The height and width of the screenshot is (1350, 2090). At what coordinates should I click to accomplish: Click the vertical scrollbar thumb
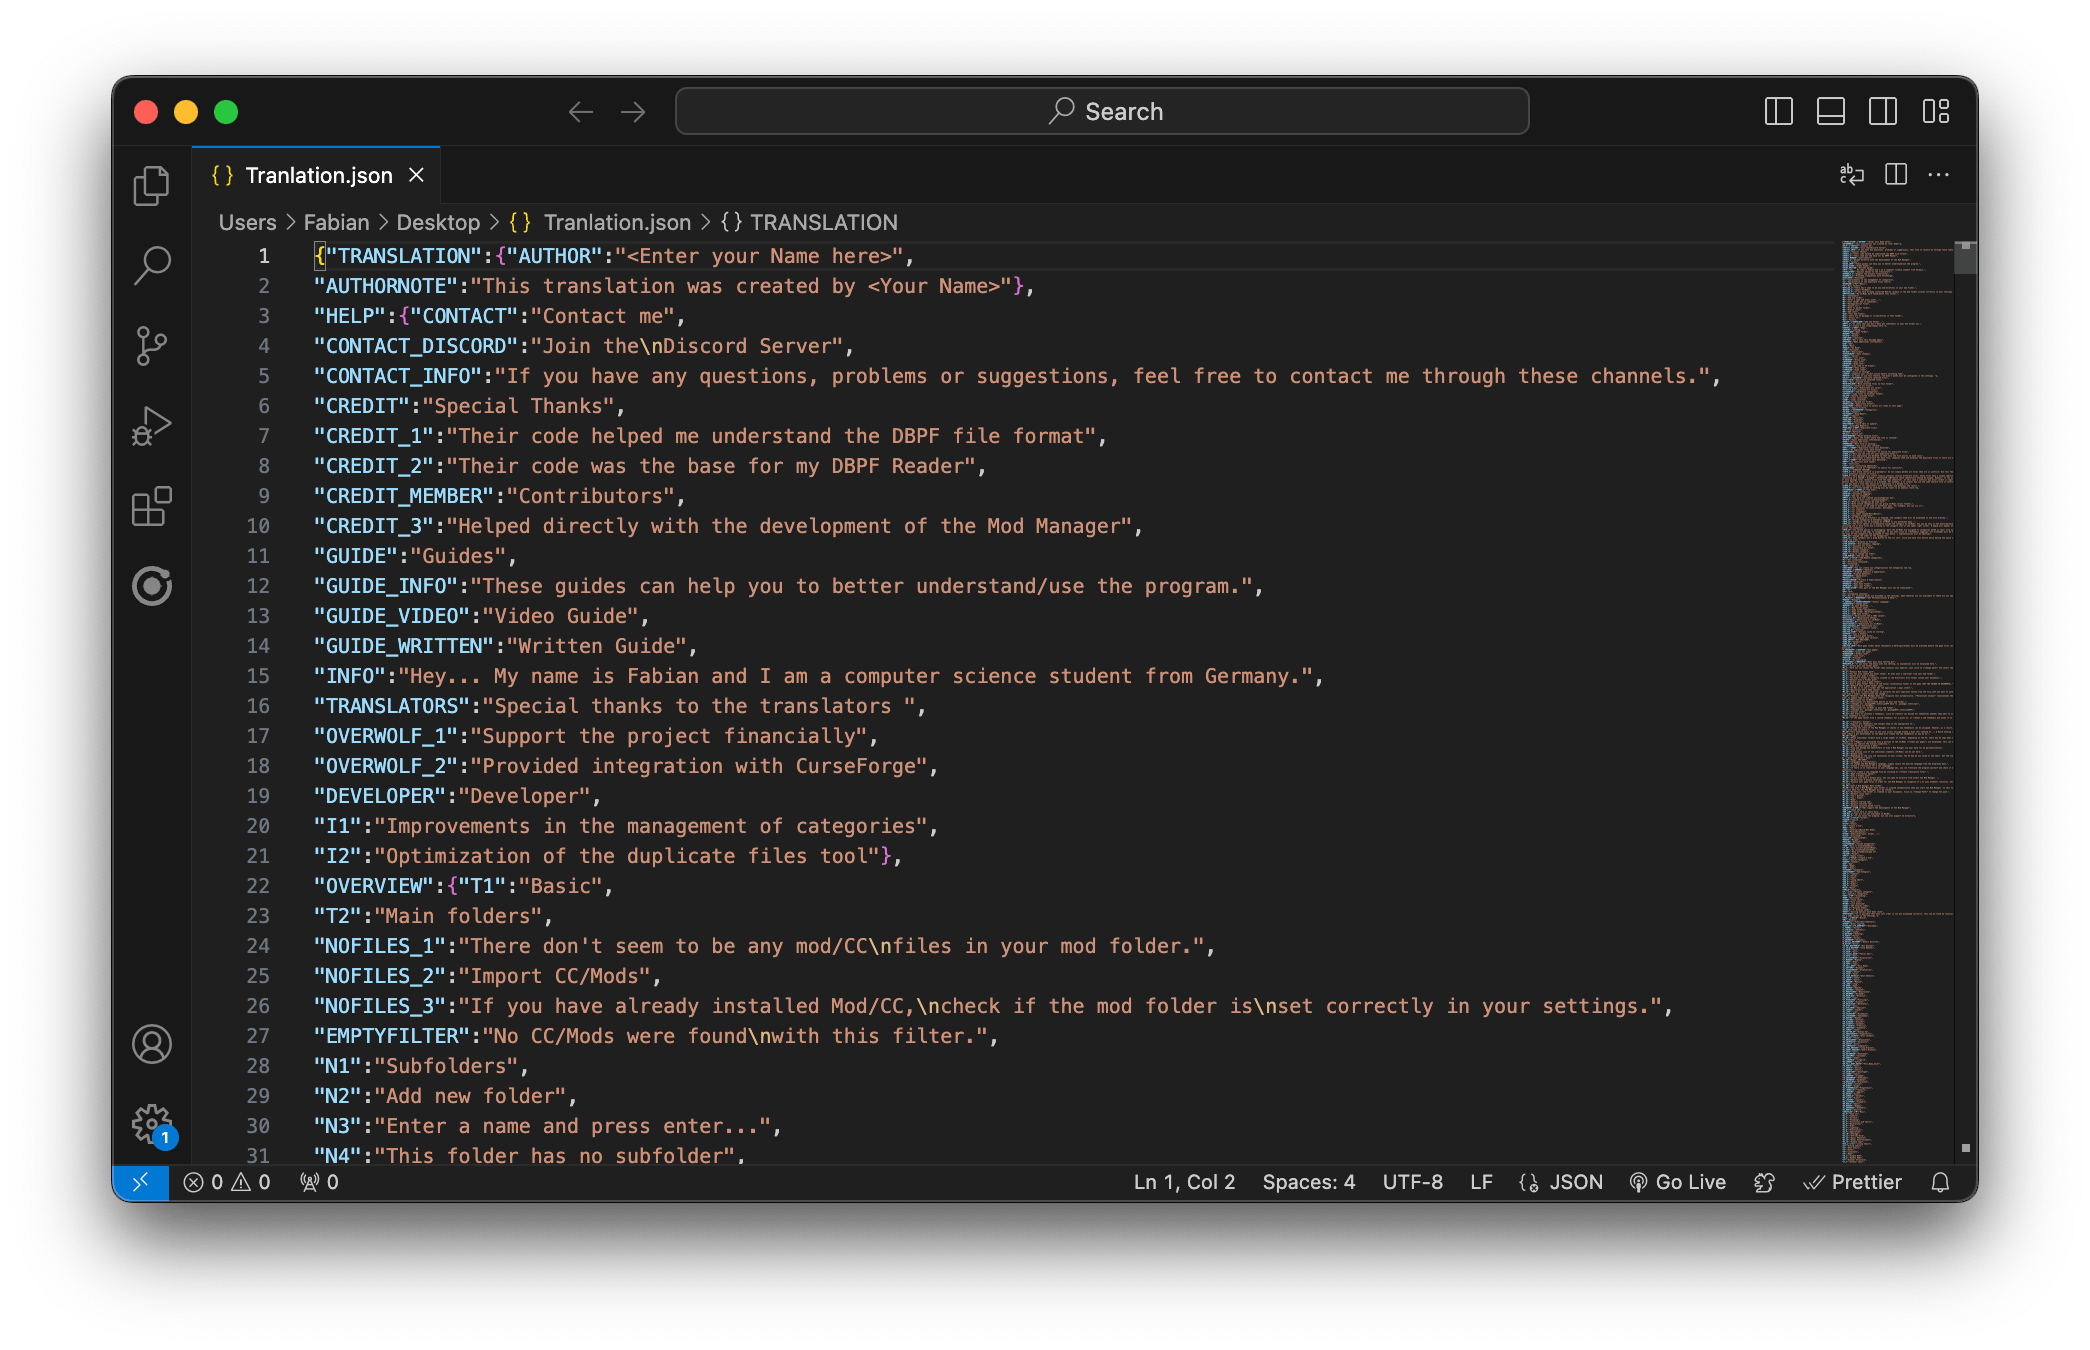pos(1965,258)
